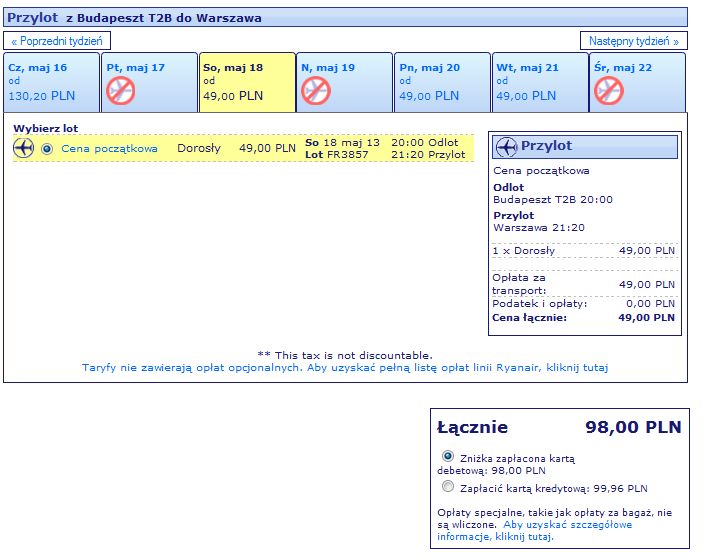
Task: Click the 'This tax is not discountable' note
Action: pos(345,355)
